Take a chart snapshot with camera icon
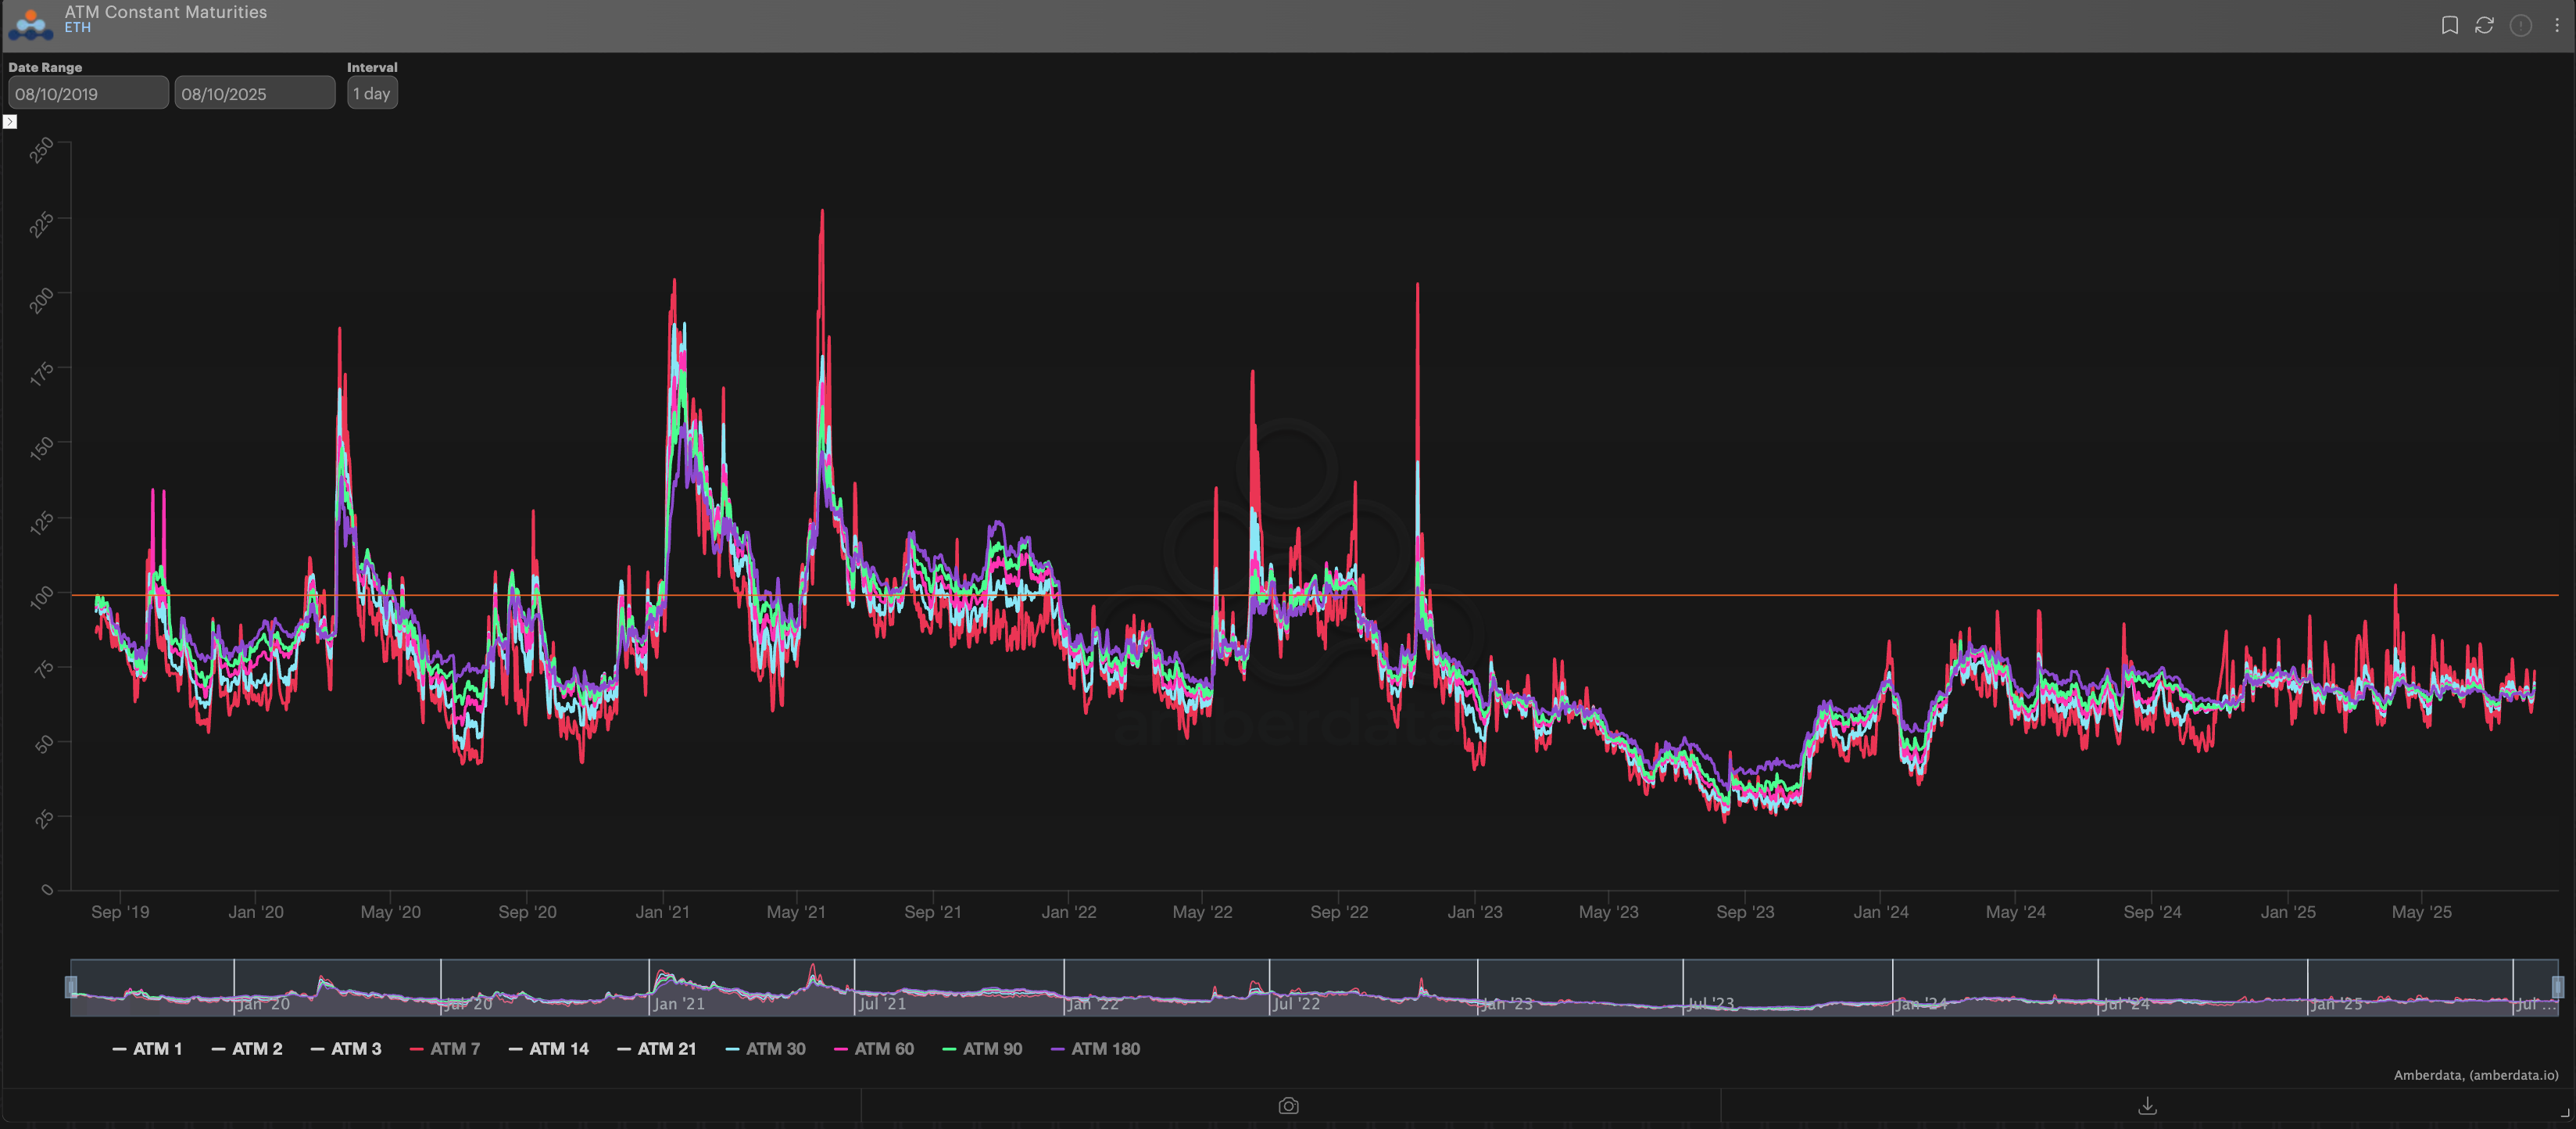 pyautogui.click(x=1288, y=1105)
